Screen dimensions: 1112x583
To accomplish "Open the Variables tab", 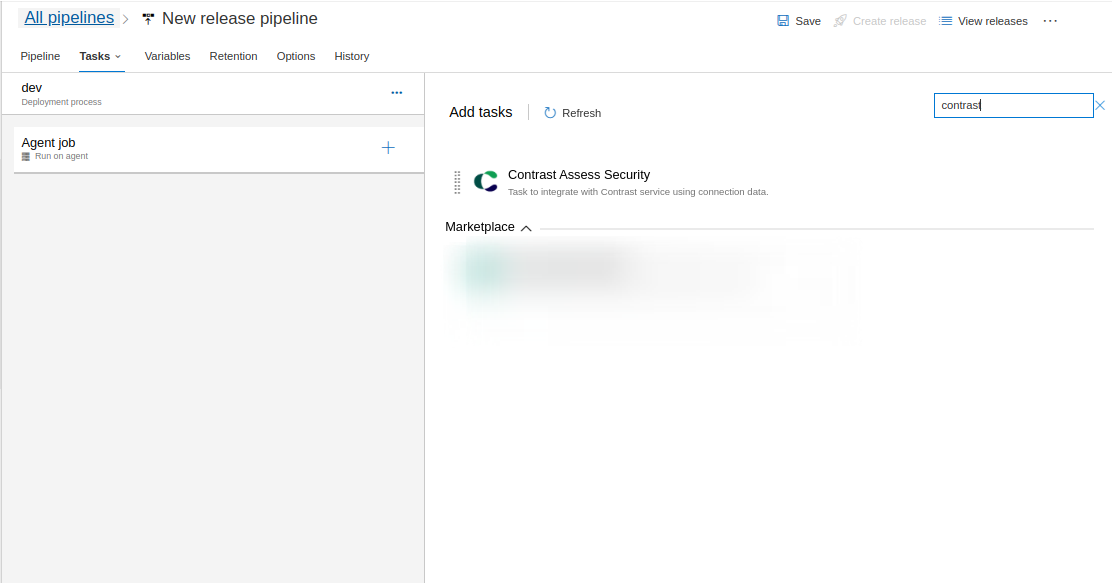I will click(167, 56).
